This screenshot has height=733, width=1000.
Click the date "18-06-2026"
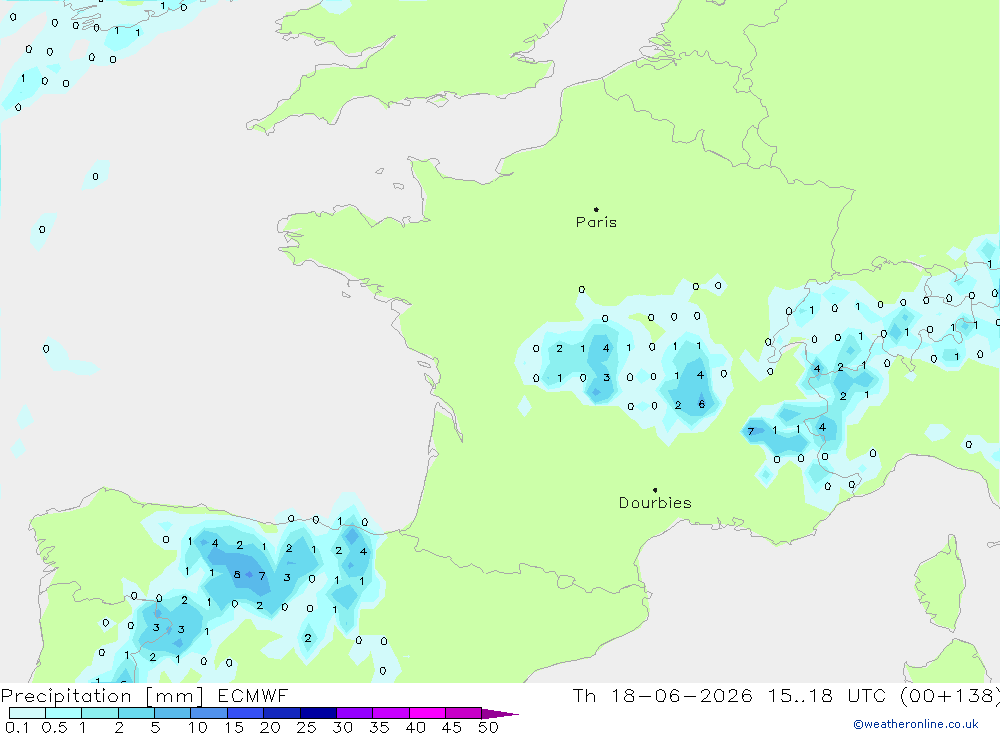tap(682, 695)
